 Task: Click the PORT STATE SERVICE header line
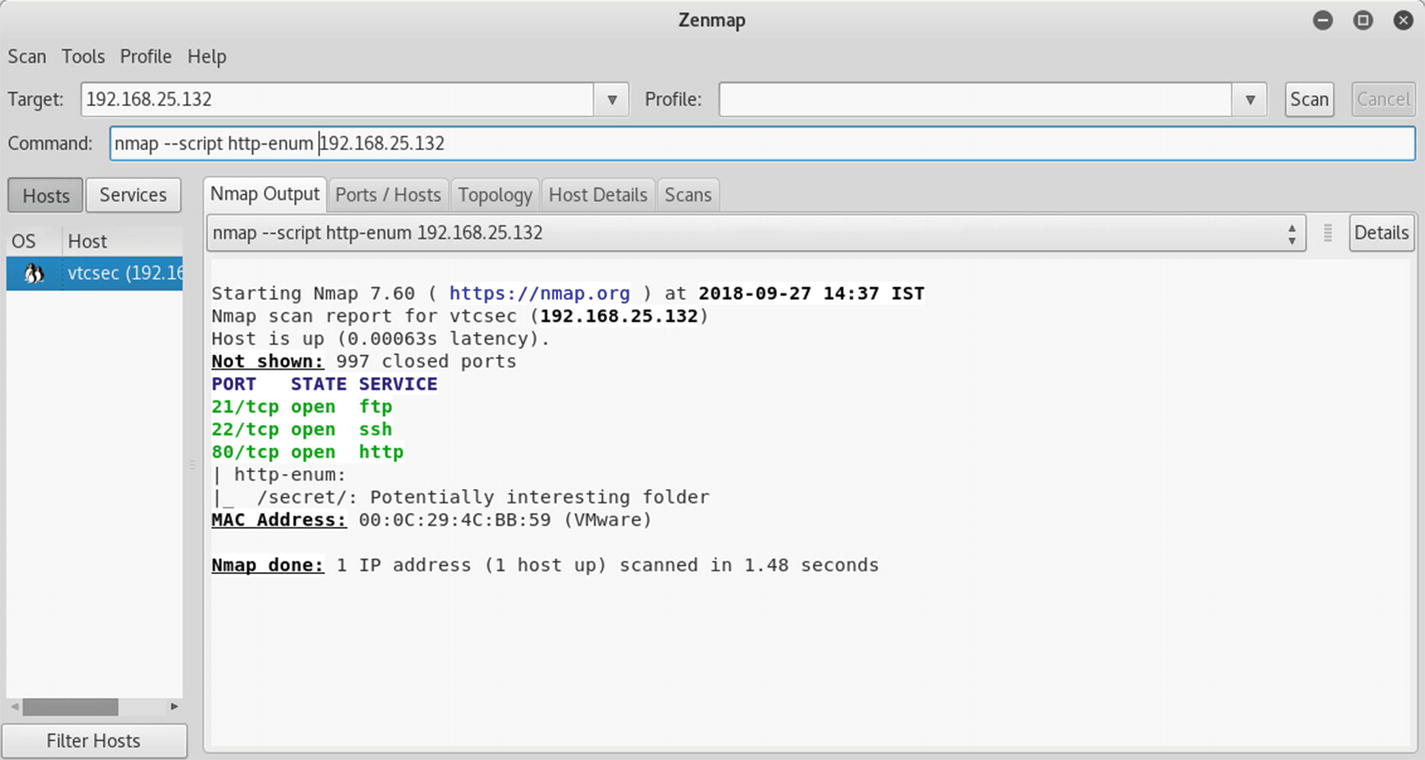(324, 384)
